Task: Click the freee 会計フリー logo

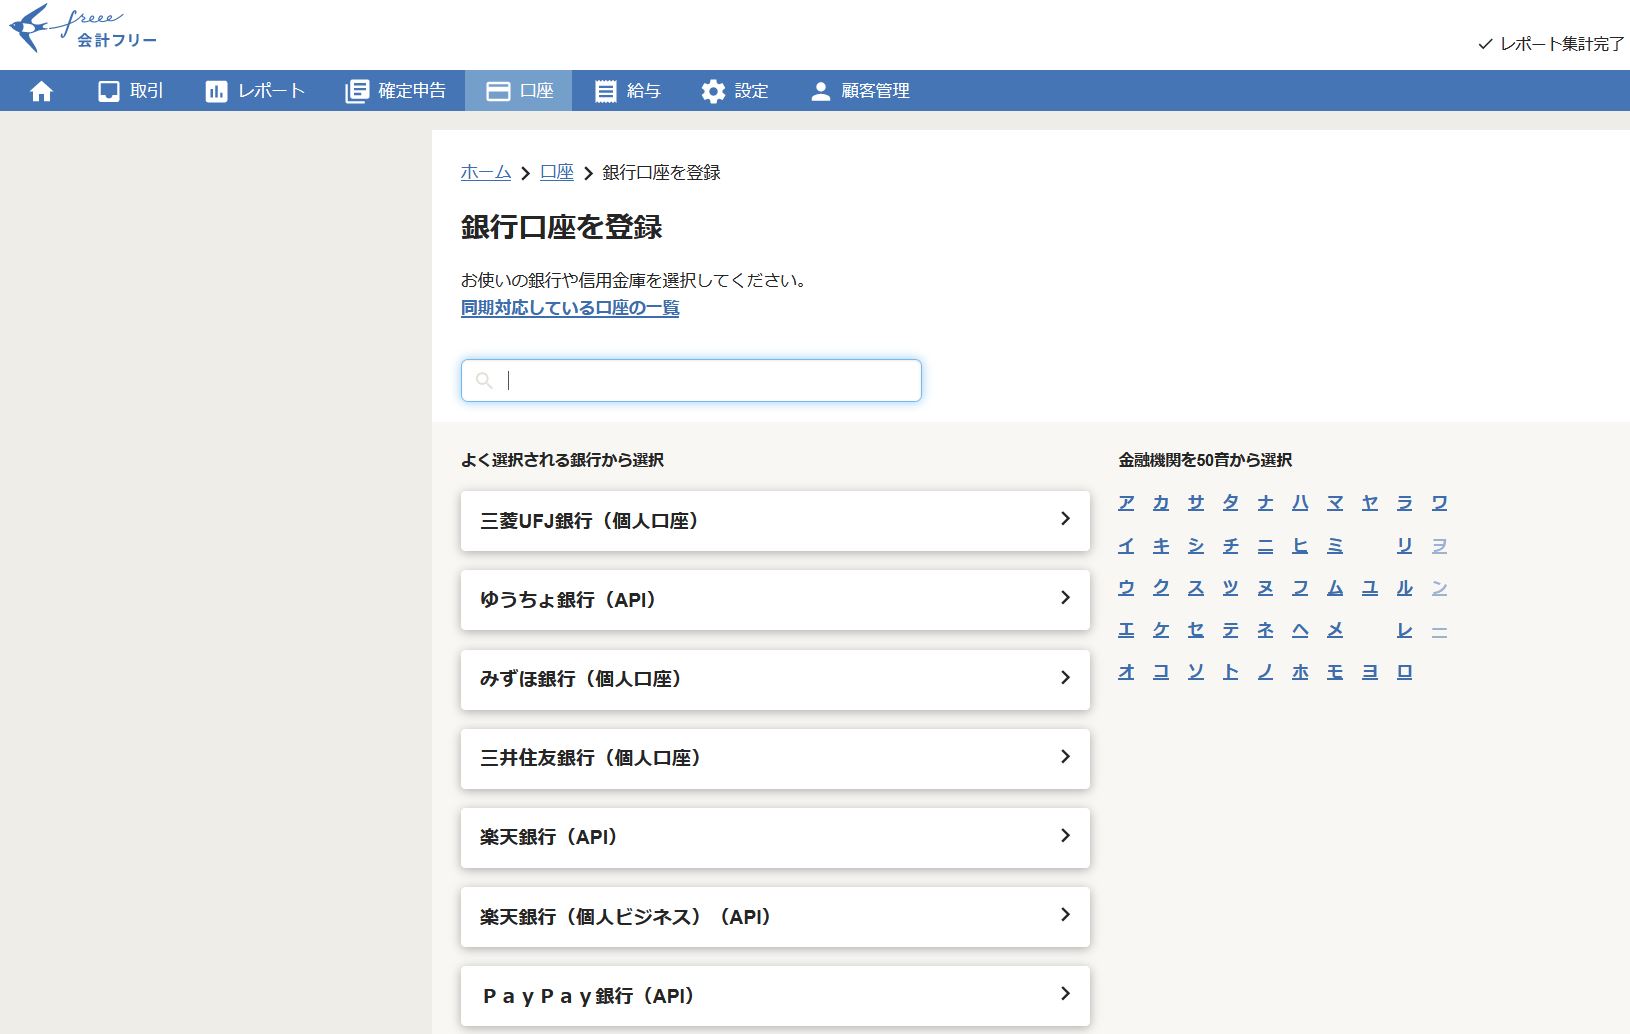Action: (83, 29)
